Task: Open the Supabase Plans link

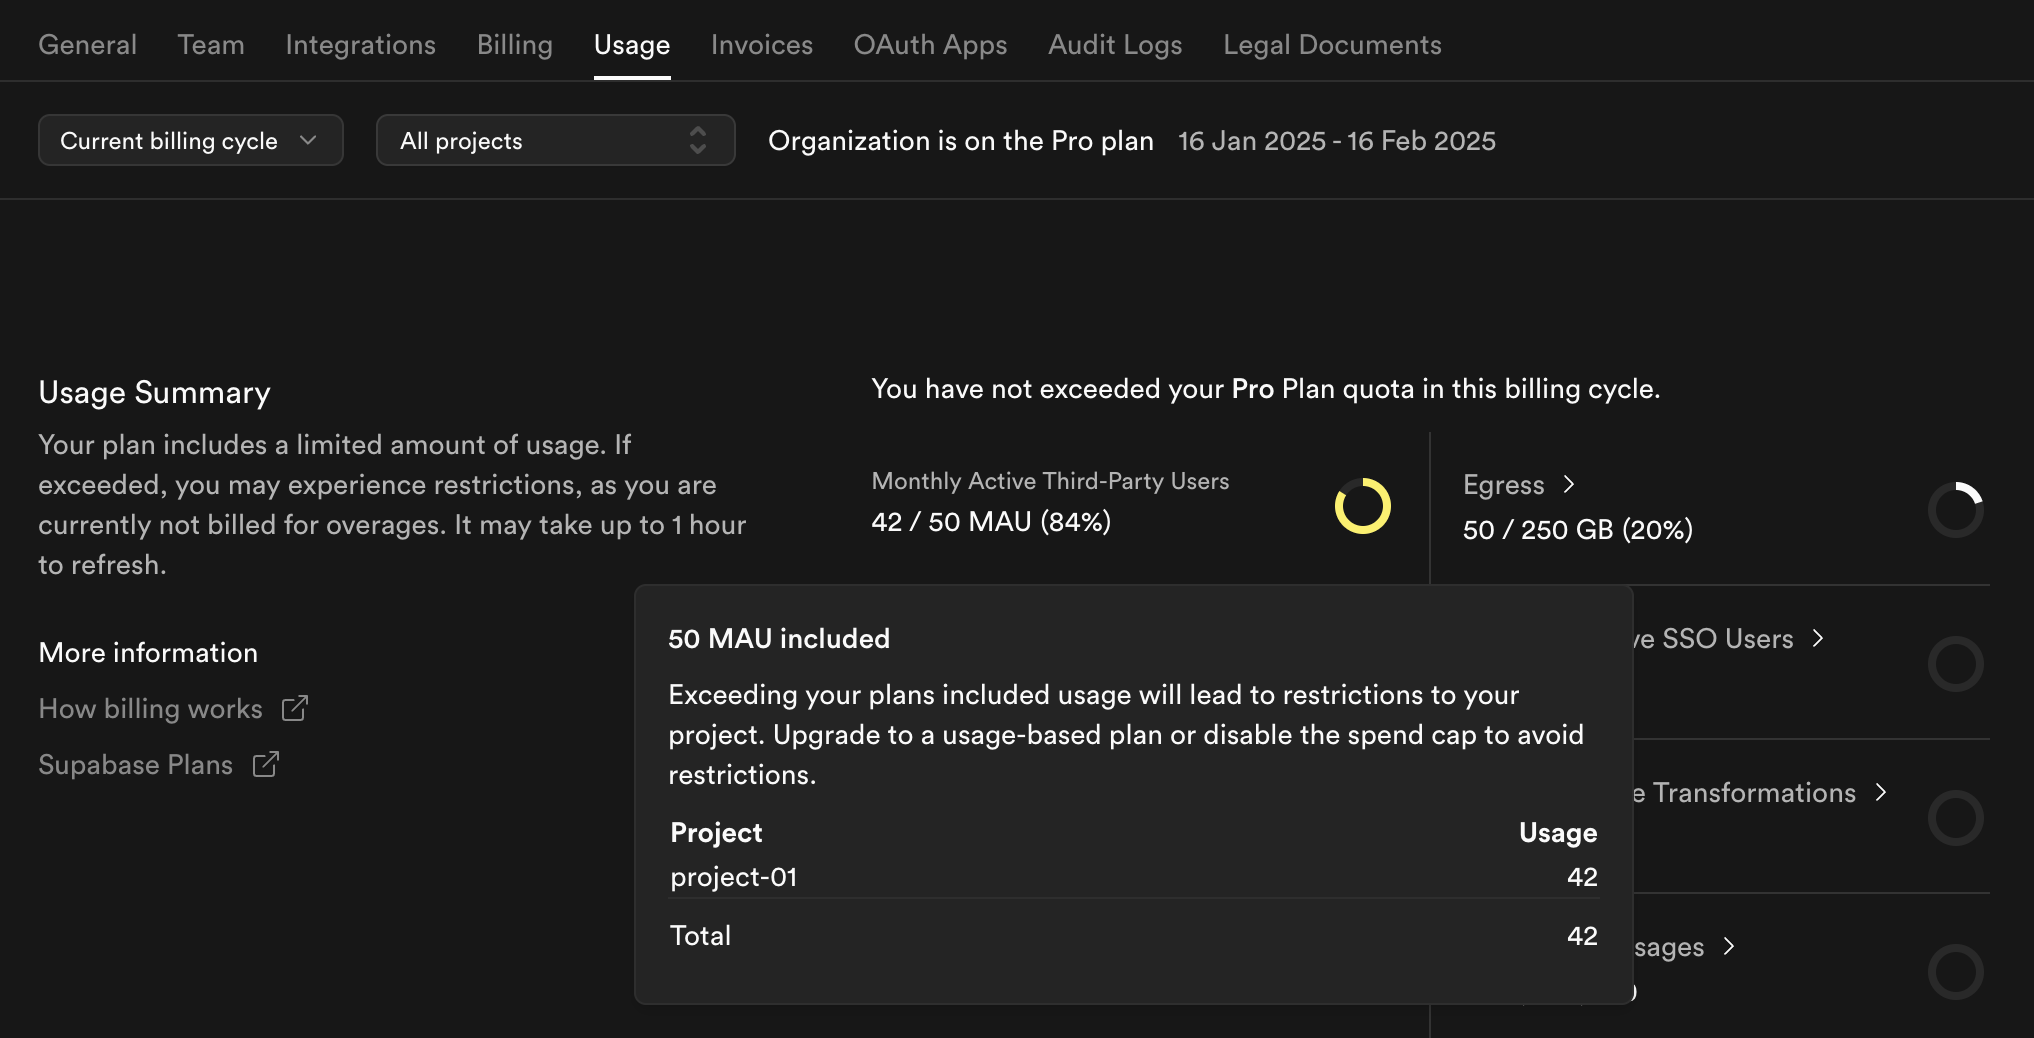Action: pyautogui.click(x=135, y=765)
